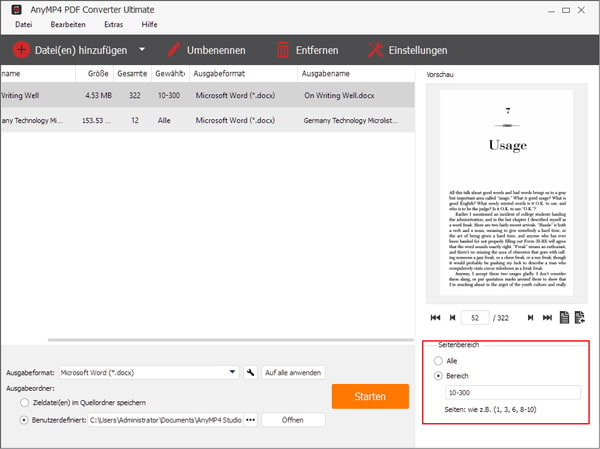This screenshot has width=600, height=449.
Task: Click the 322 total pages cell
Action: [x=134, y=95]
